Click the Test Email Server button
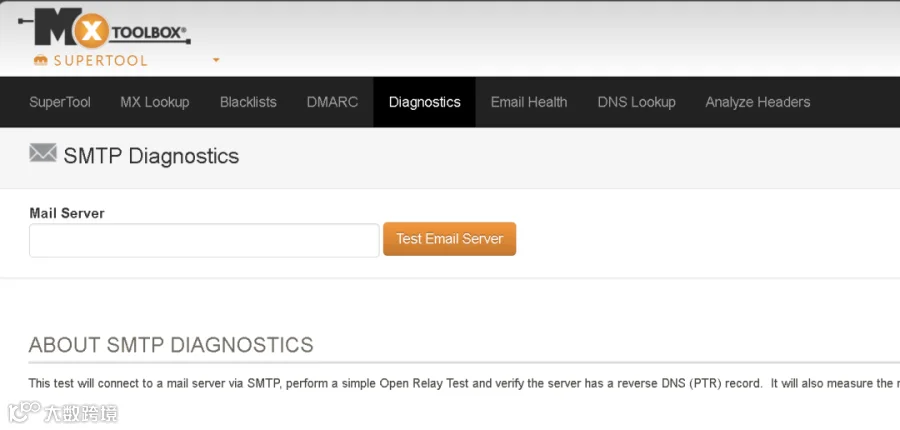 pyautogui.click(x=449, y=239)
